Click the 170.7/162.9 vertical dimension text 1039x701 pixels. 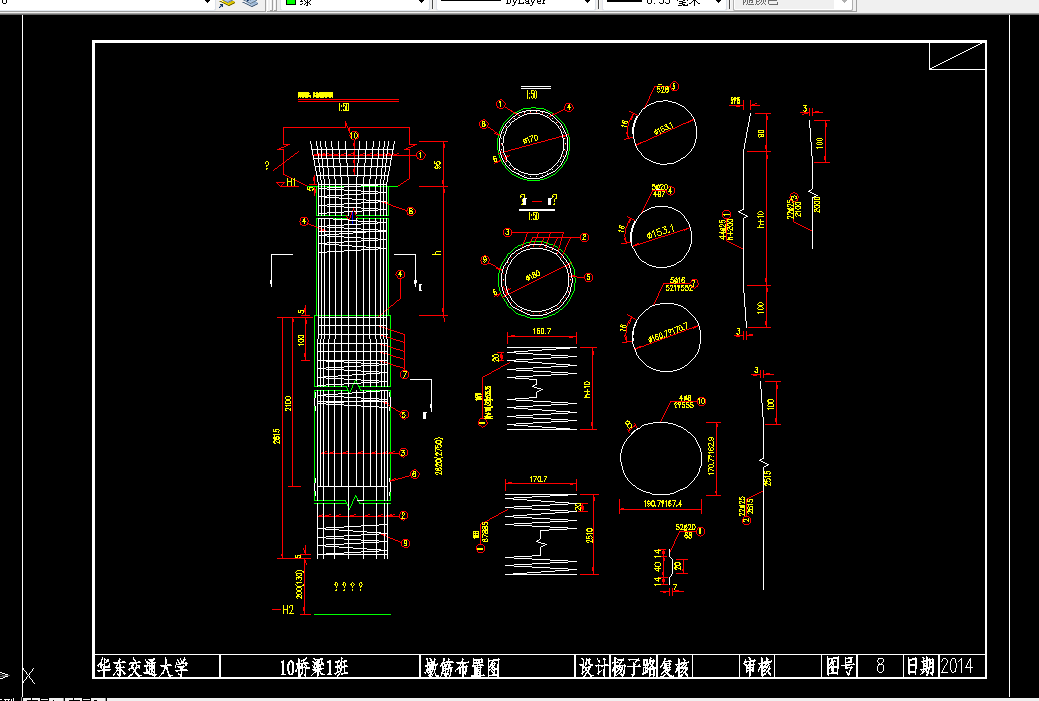[x=711, y=455]
